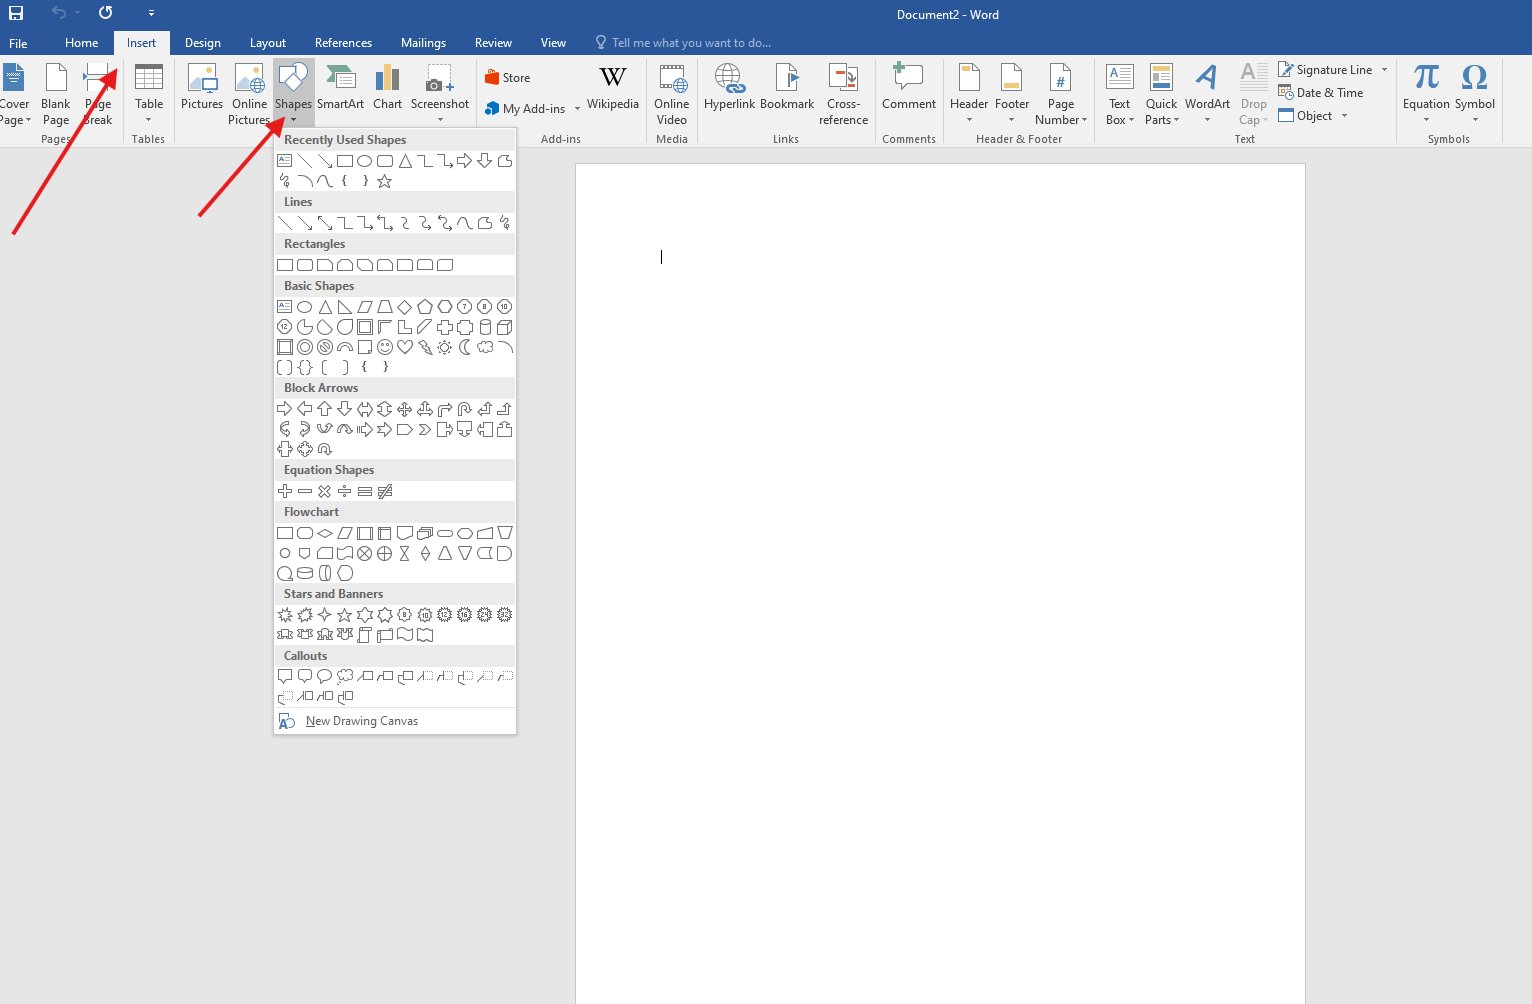Switch to the Design tab
1532x1004 pixels.
[x=202, y=43]
